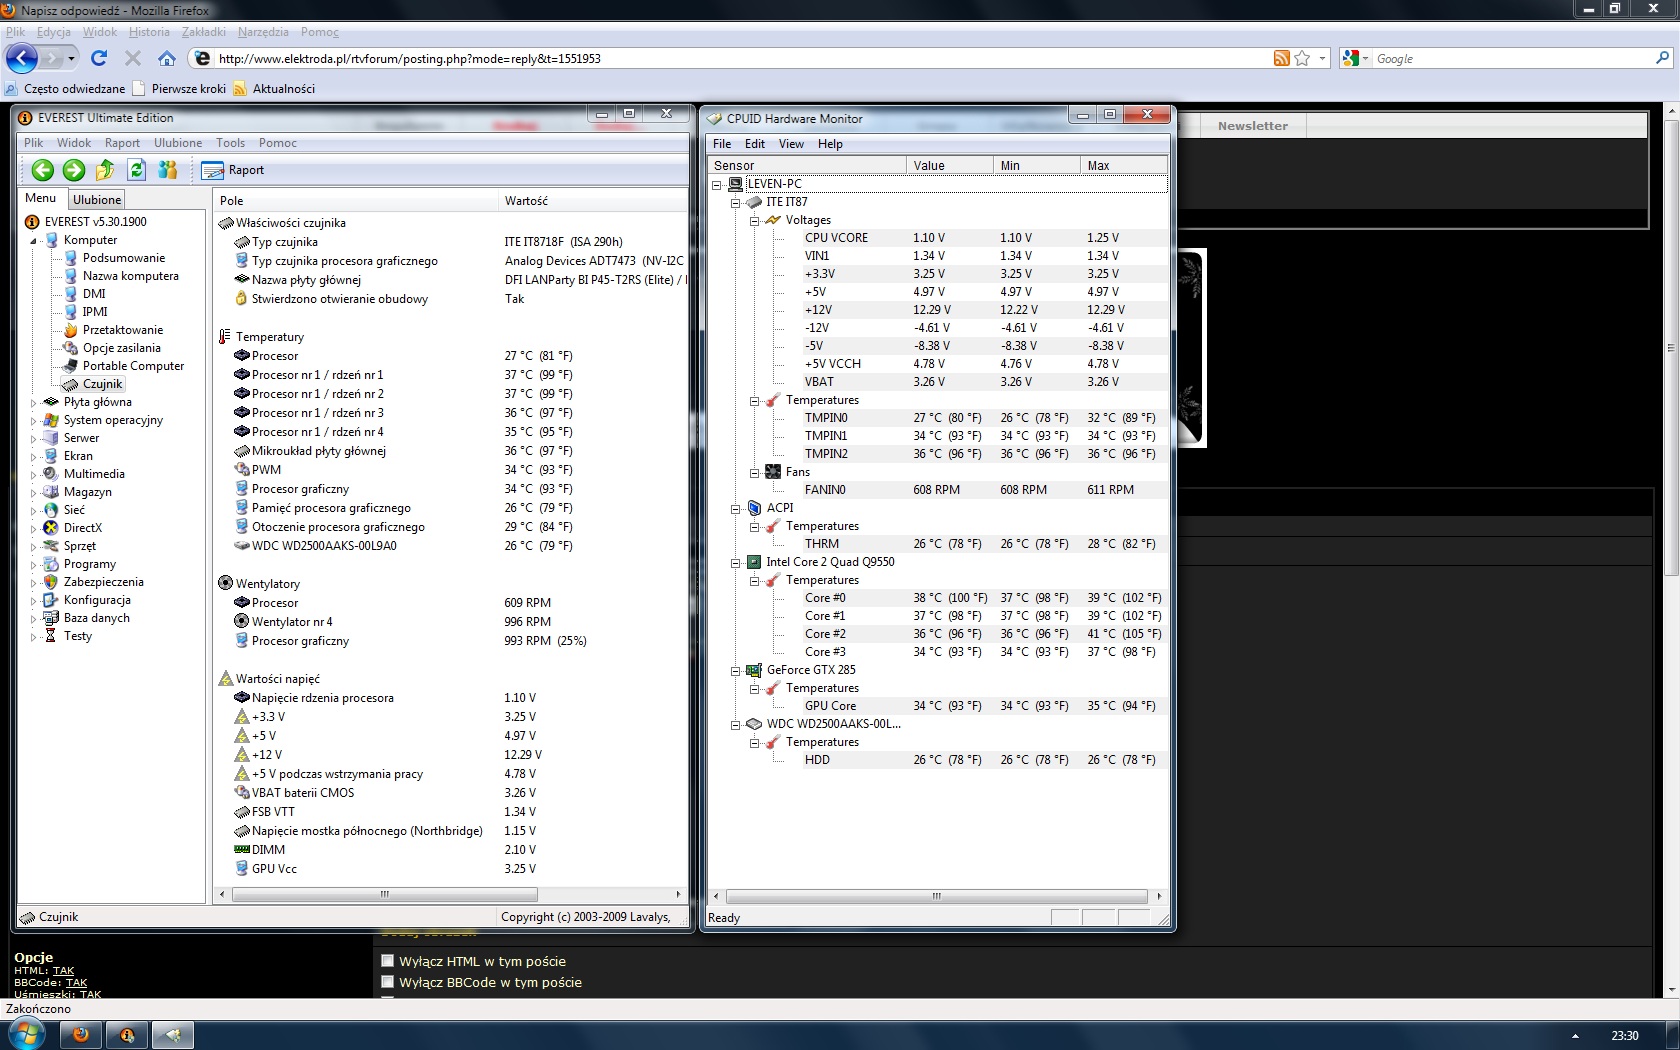Collapse the LEVEN-PC node in Hardware Monitor
The width and height of the screenshot is (1680, 1050).
pos(717,185)
